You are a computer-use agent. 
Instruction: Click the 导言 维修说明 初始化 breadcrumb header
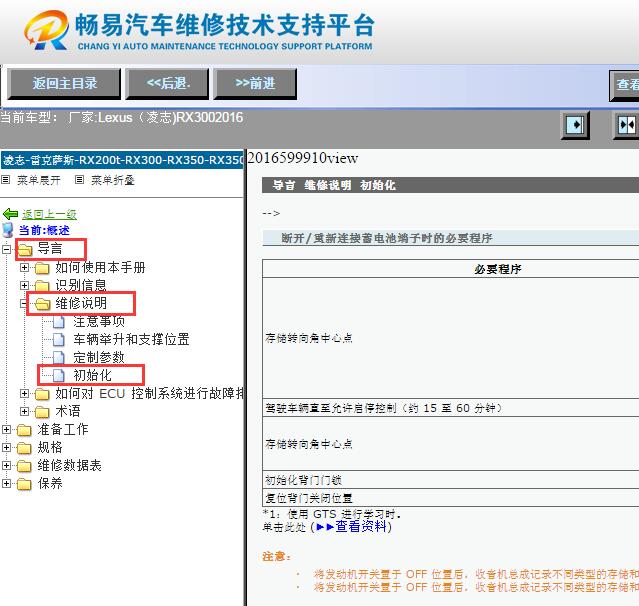click(x=450, y=185)
